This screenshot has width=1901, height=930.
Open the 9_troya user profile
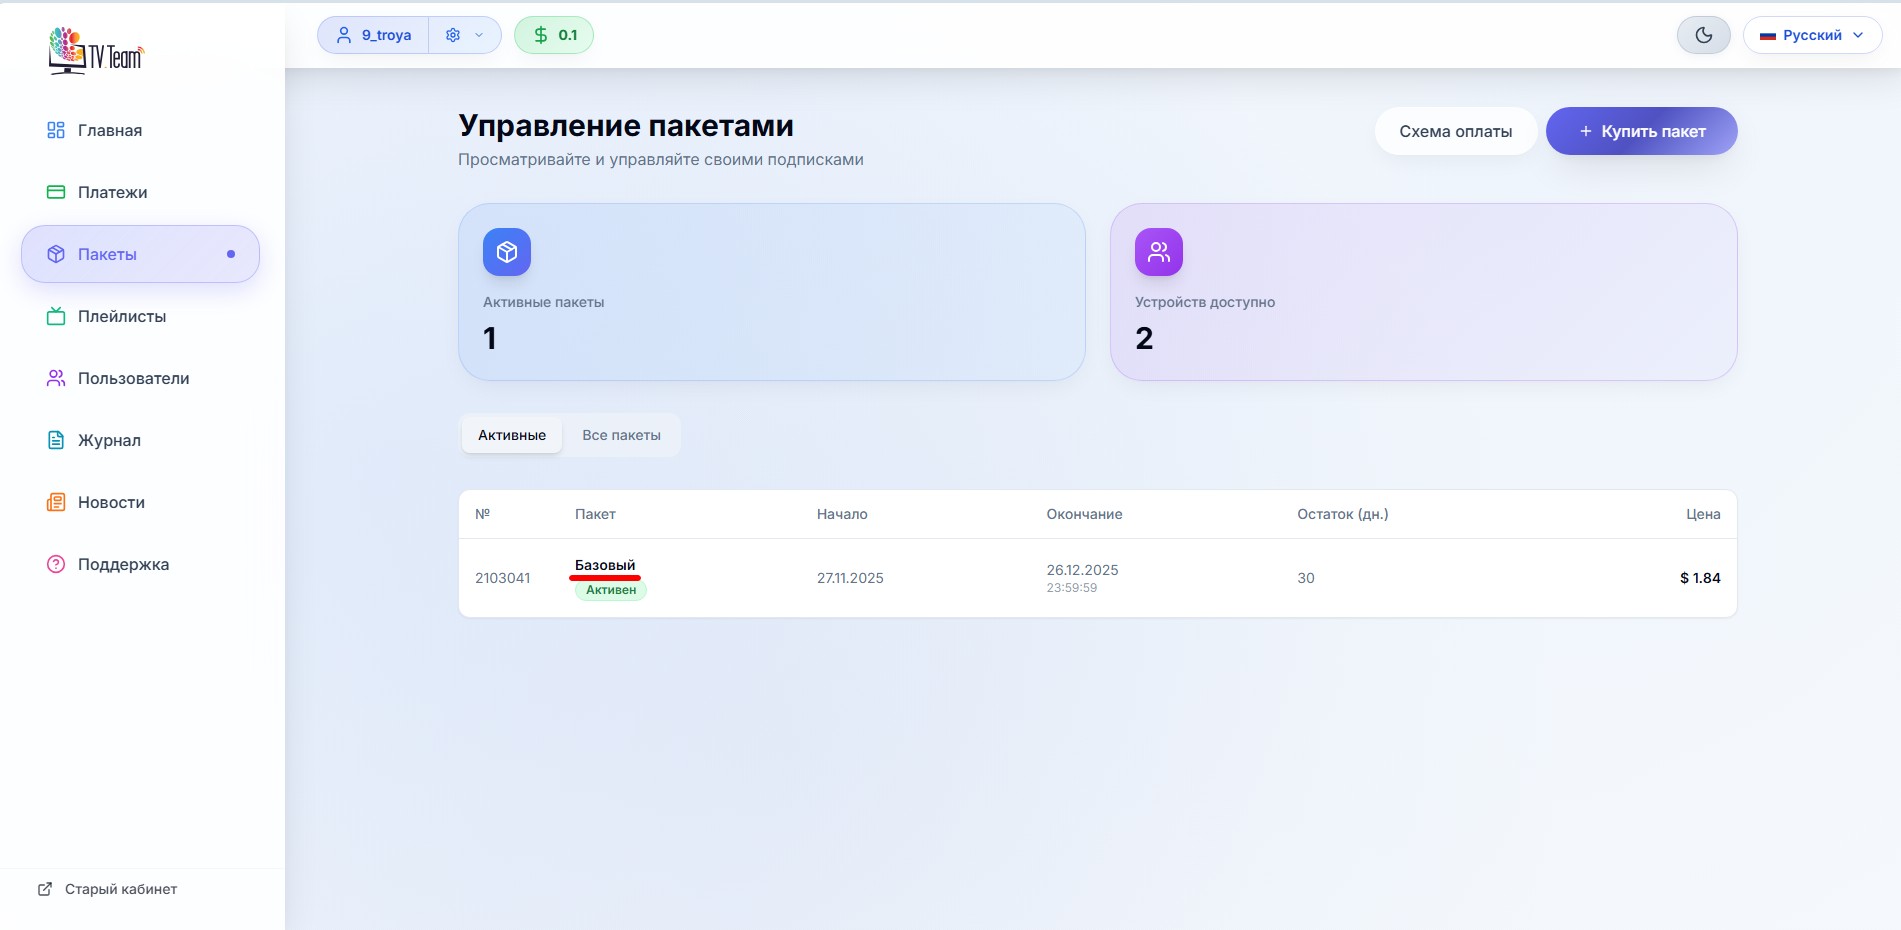pos(374,35)
